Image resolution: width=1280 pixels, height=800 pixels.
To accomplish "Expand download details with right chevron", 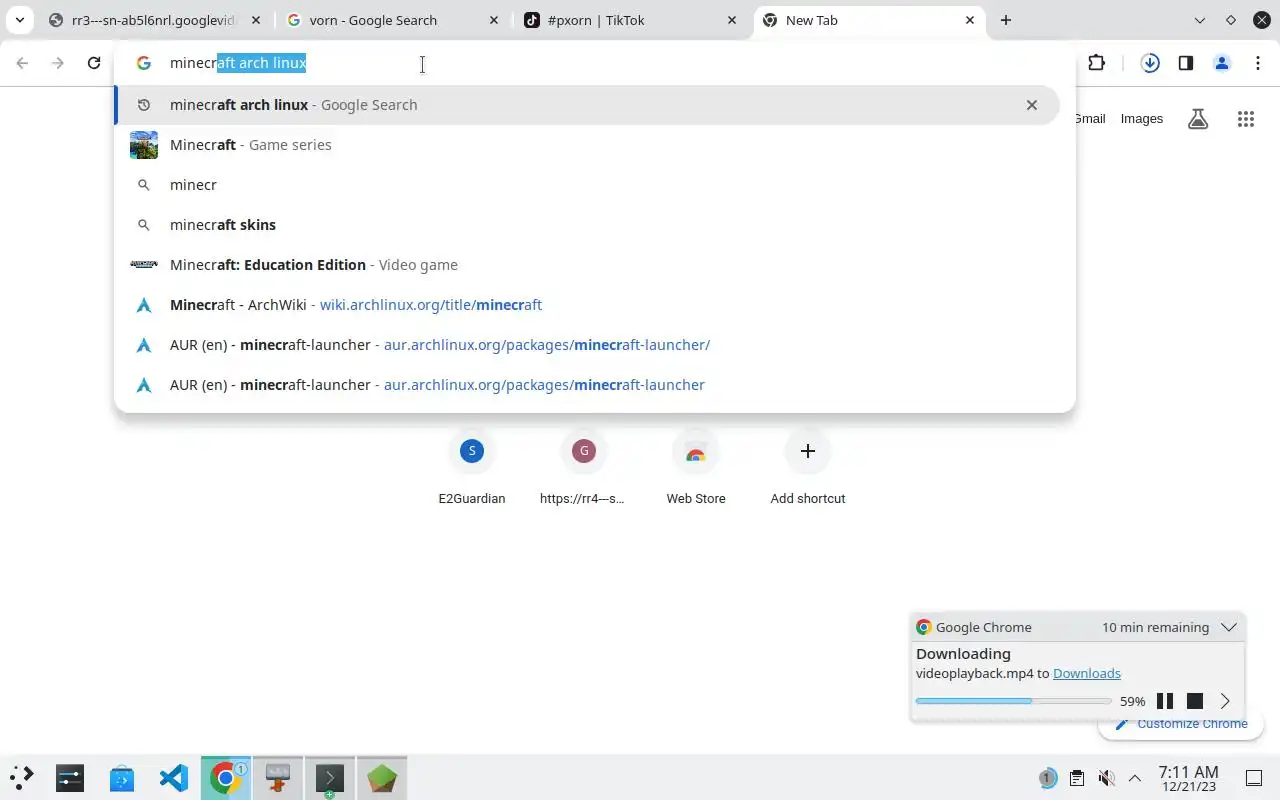I will (1225, 701).
